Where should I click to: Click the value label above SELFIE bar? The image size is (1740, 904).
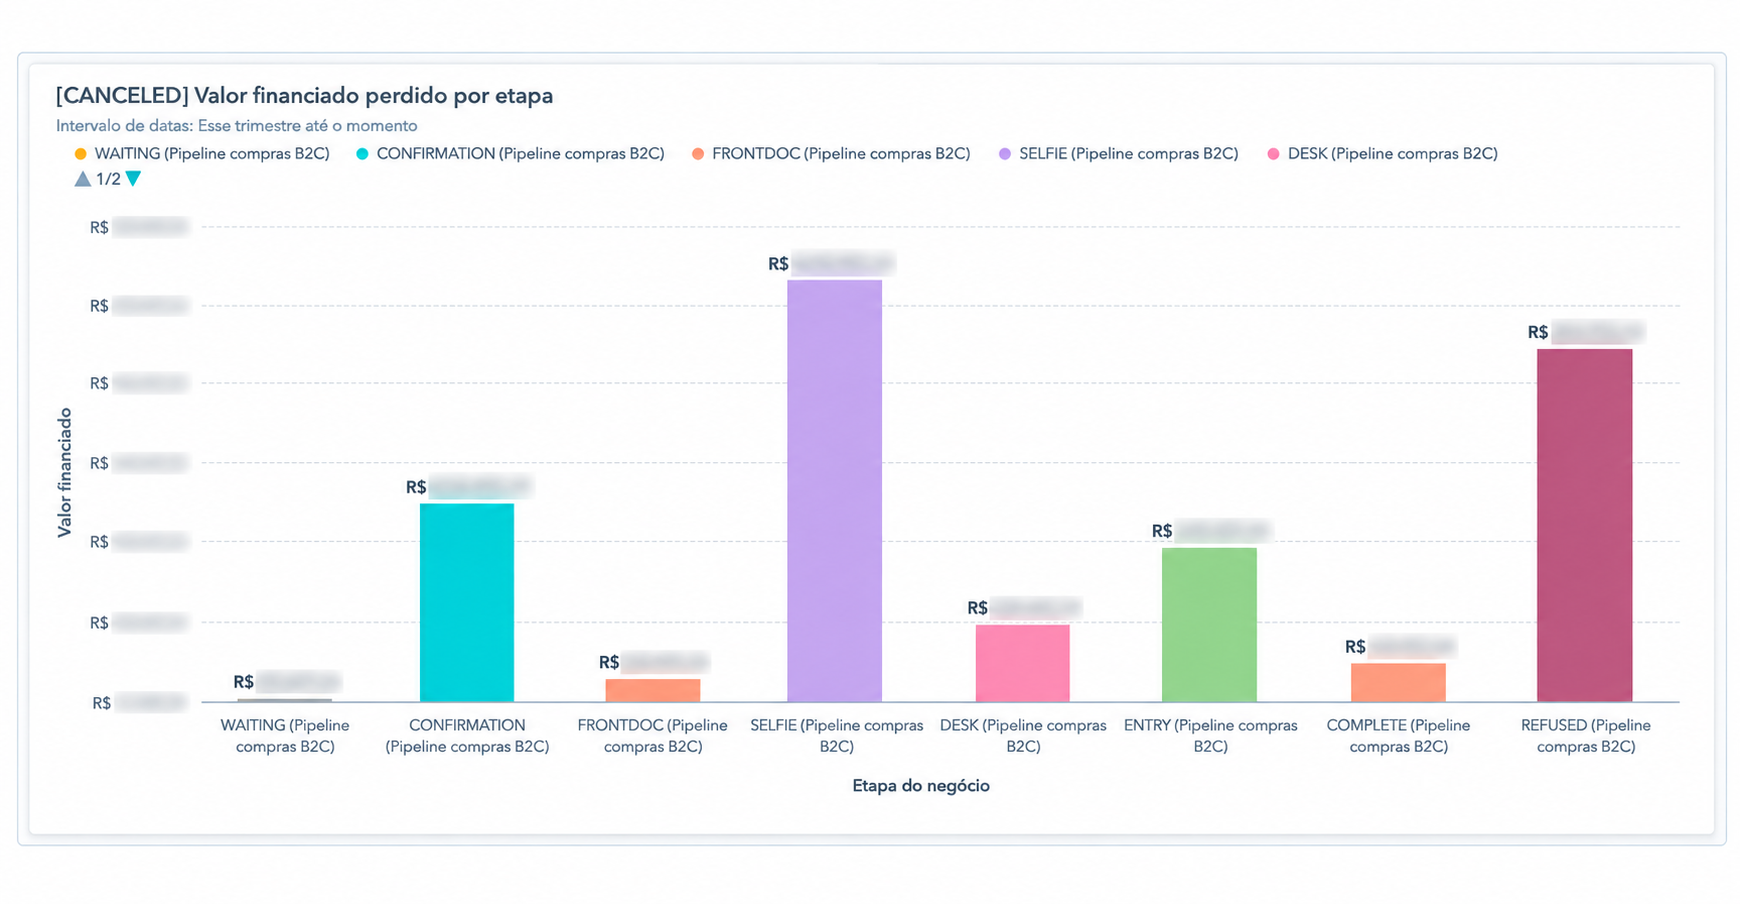[x=831, y=264]
